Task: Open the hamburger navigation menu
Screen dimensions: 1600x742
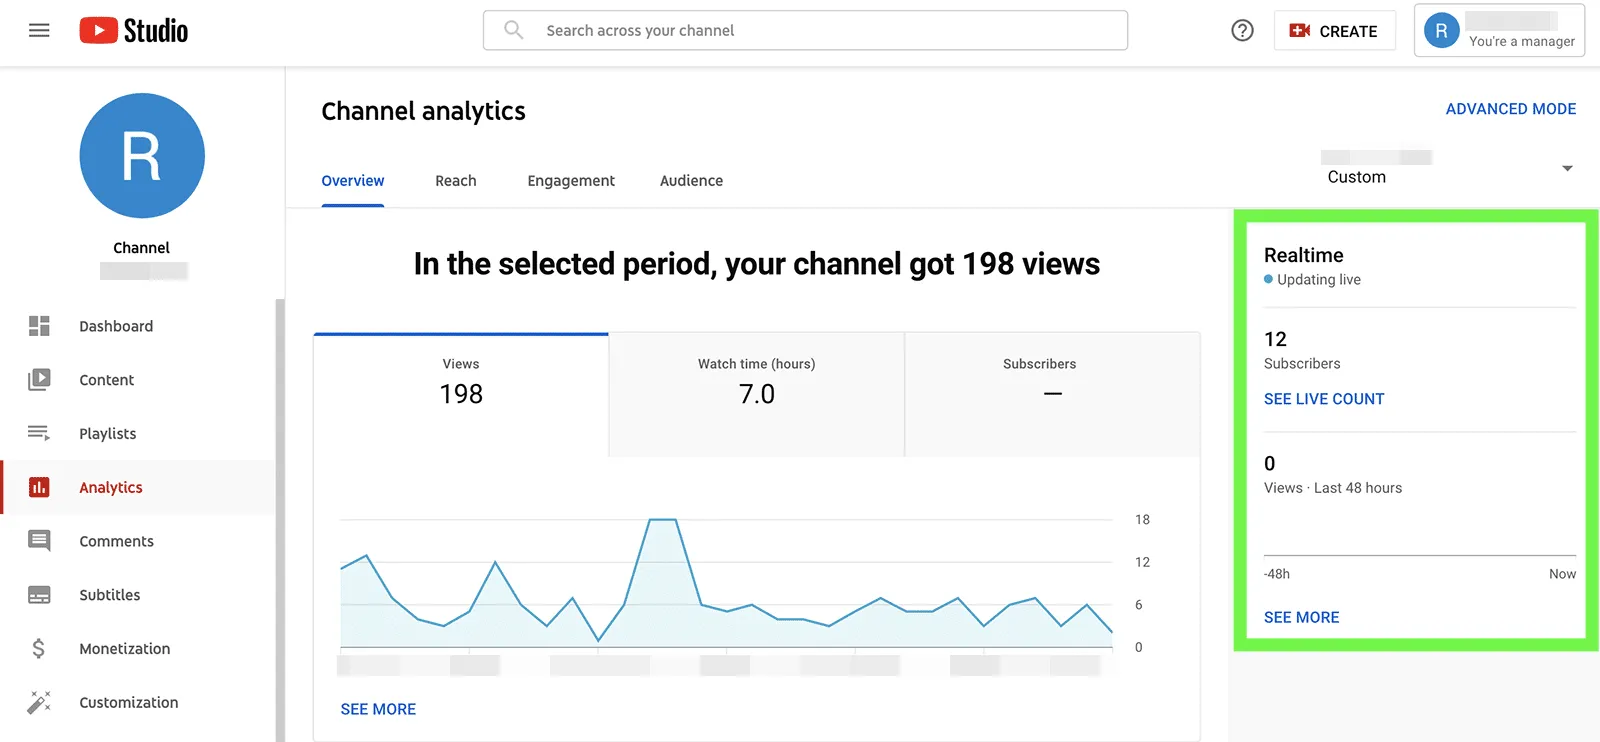Action: [39, 31]
